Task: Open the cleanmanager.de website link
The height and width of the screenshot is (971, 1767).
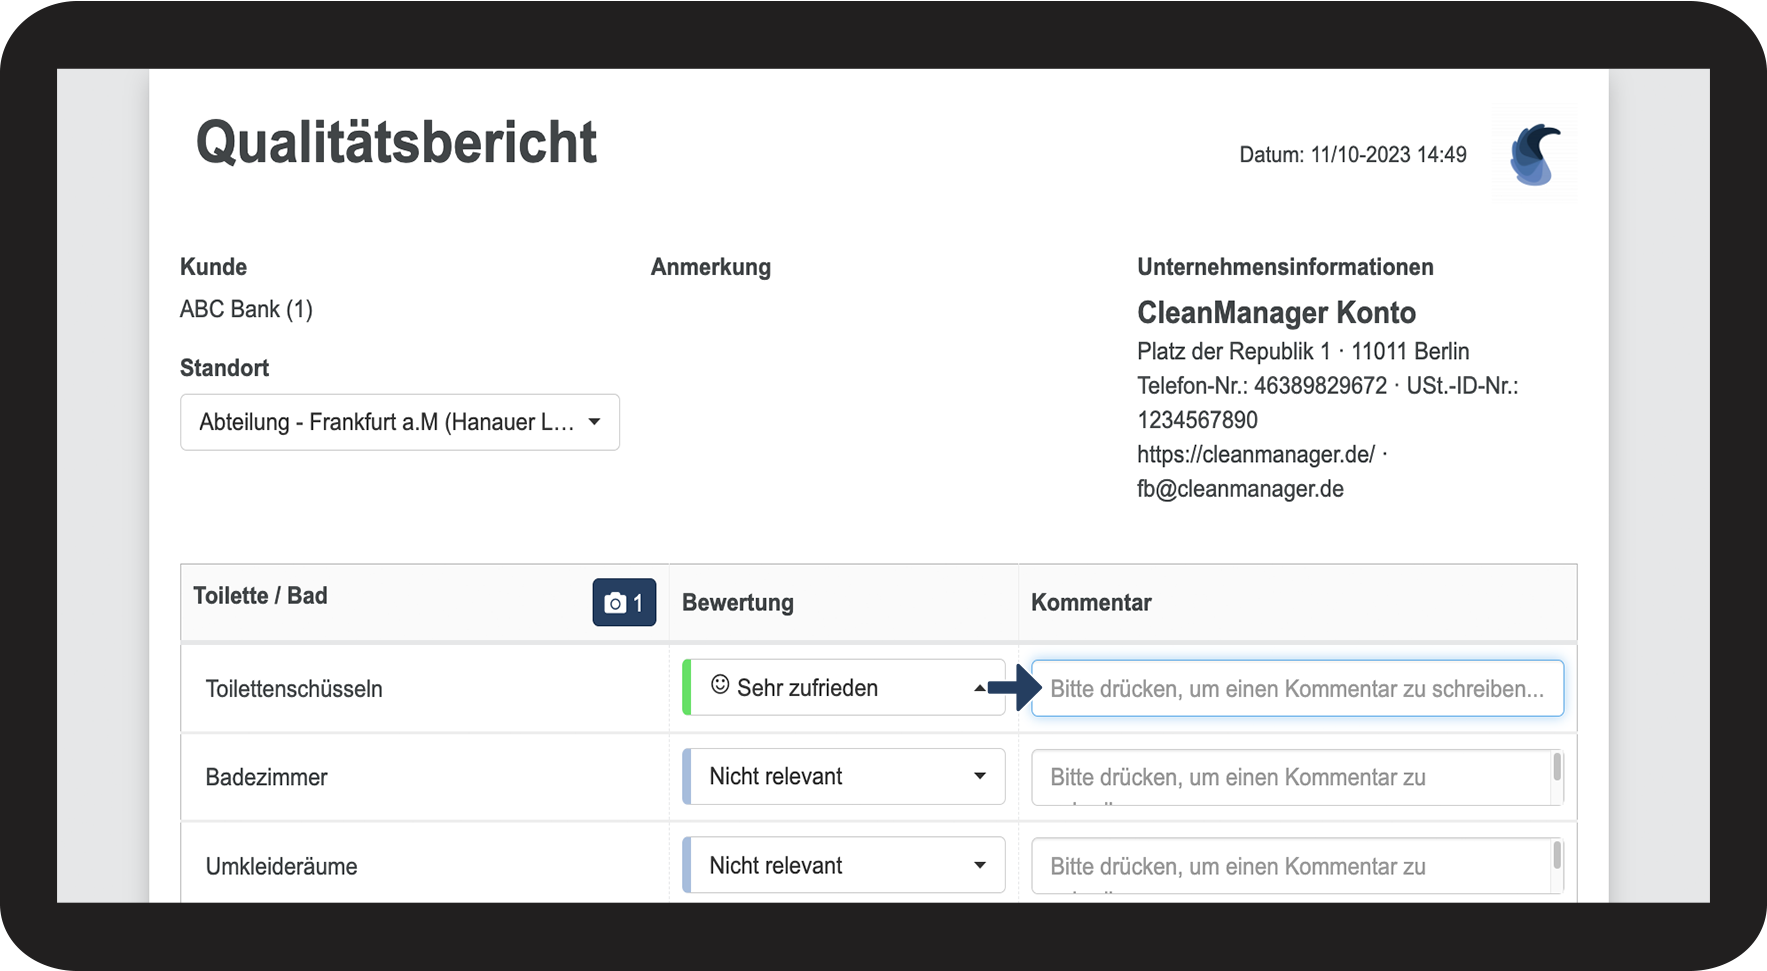Action: tap(1256, 455)
